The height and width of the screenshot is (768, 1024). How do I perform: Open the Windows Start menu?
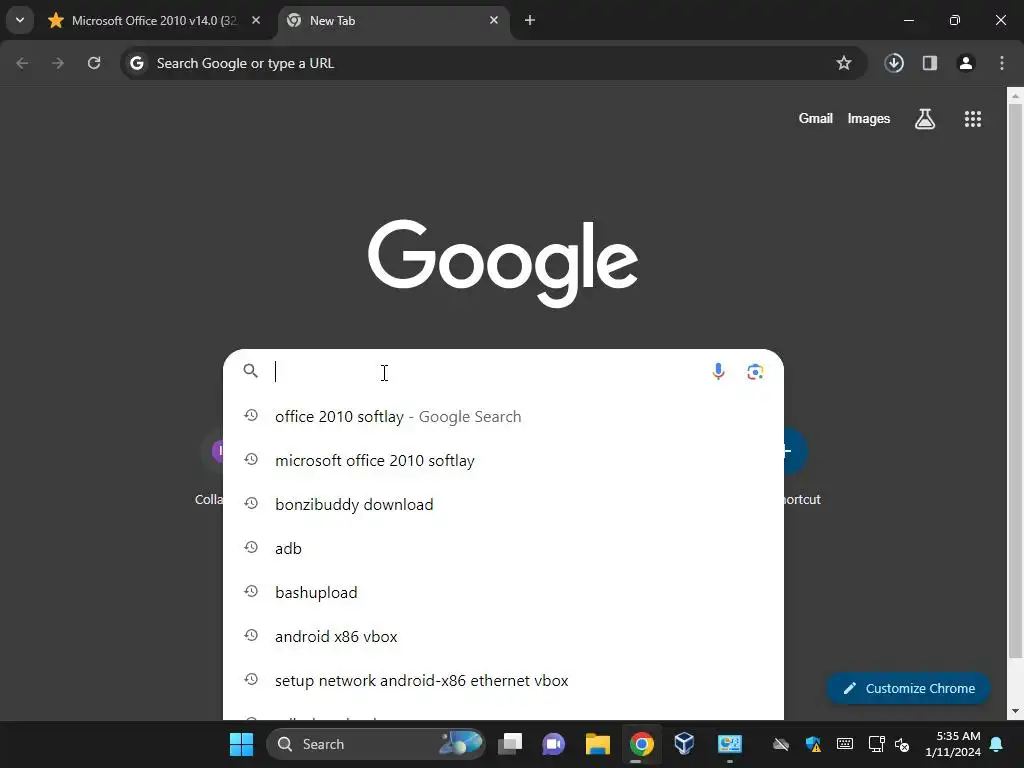[x=242, y=744]
